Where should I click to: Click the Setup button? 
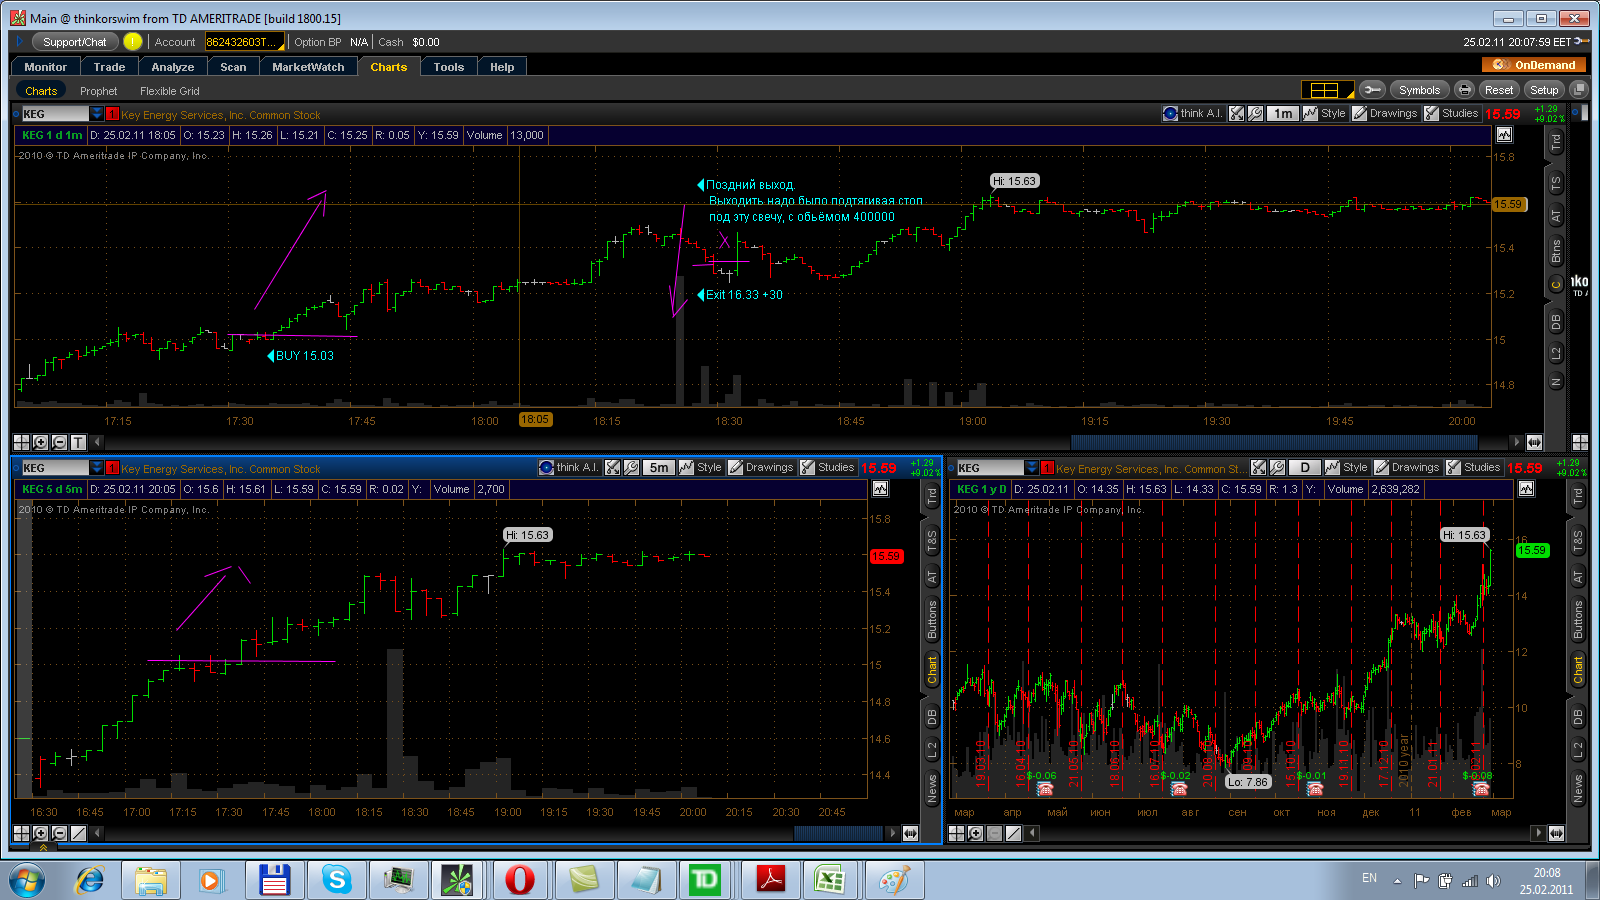click(1544, 90)
